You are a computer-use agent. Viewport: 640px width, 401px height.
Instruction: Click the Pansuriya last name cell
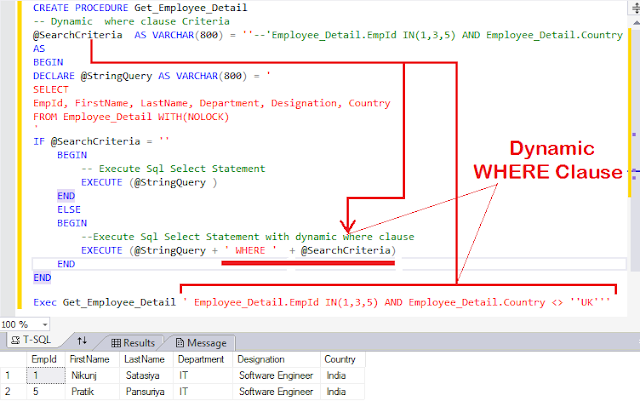tap(147, 392)
